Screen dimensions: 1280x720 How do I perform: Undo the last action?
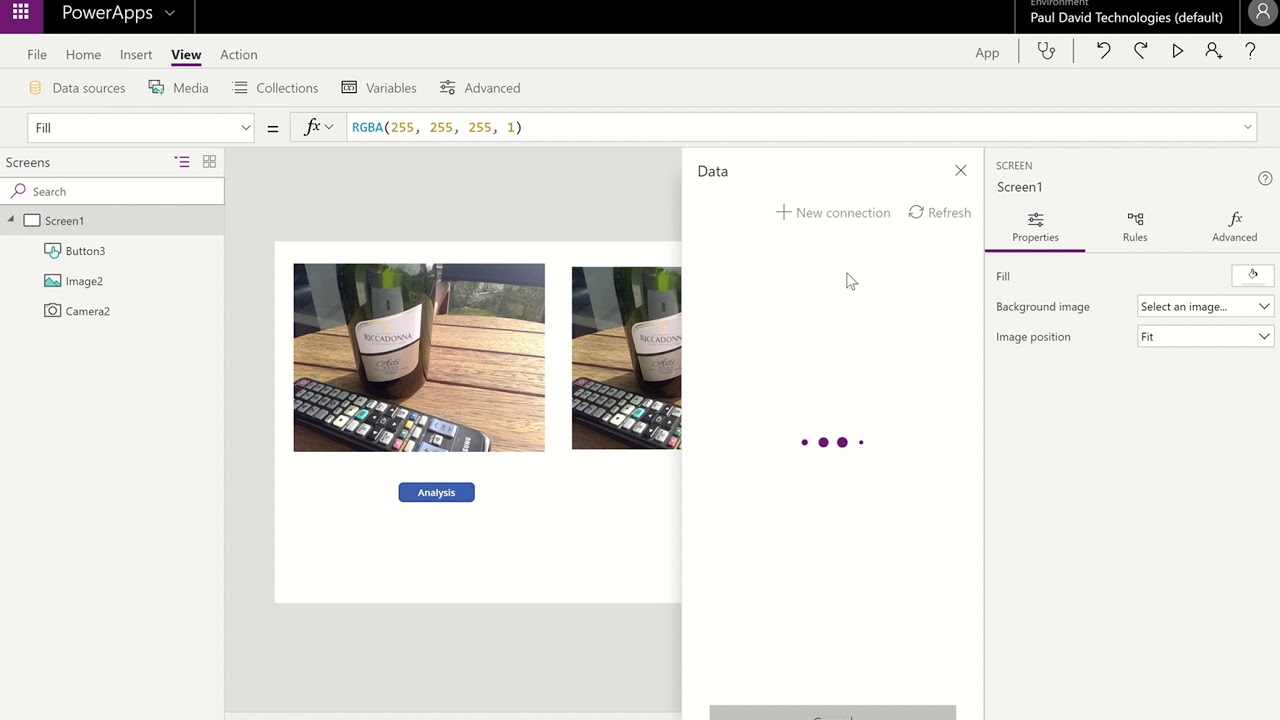1103,51
